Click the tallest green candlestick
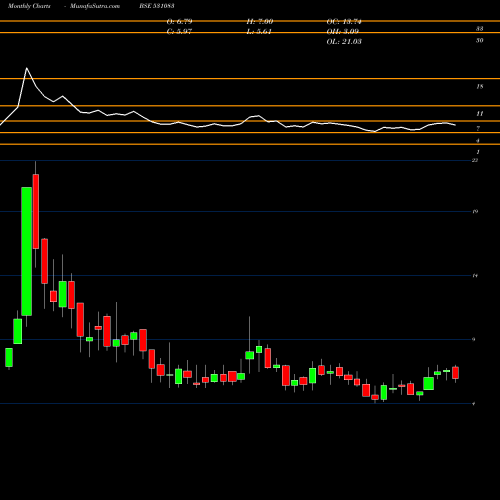Viewport: 500px width, 500px height. 27,251
